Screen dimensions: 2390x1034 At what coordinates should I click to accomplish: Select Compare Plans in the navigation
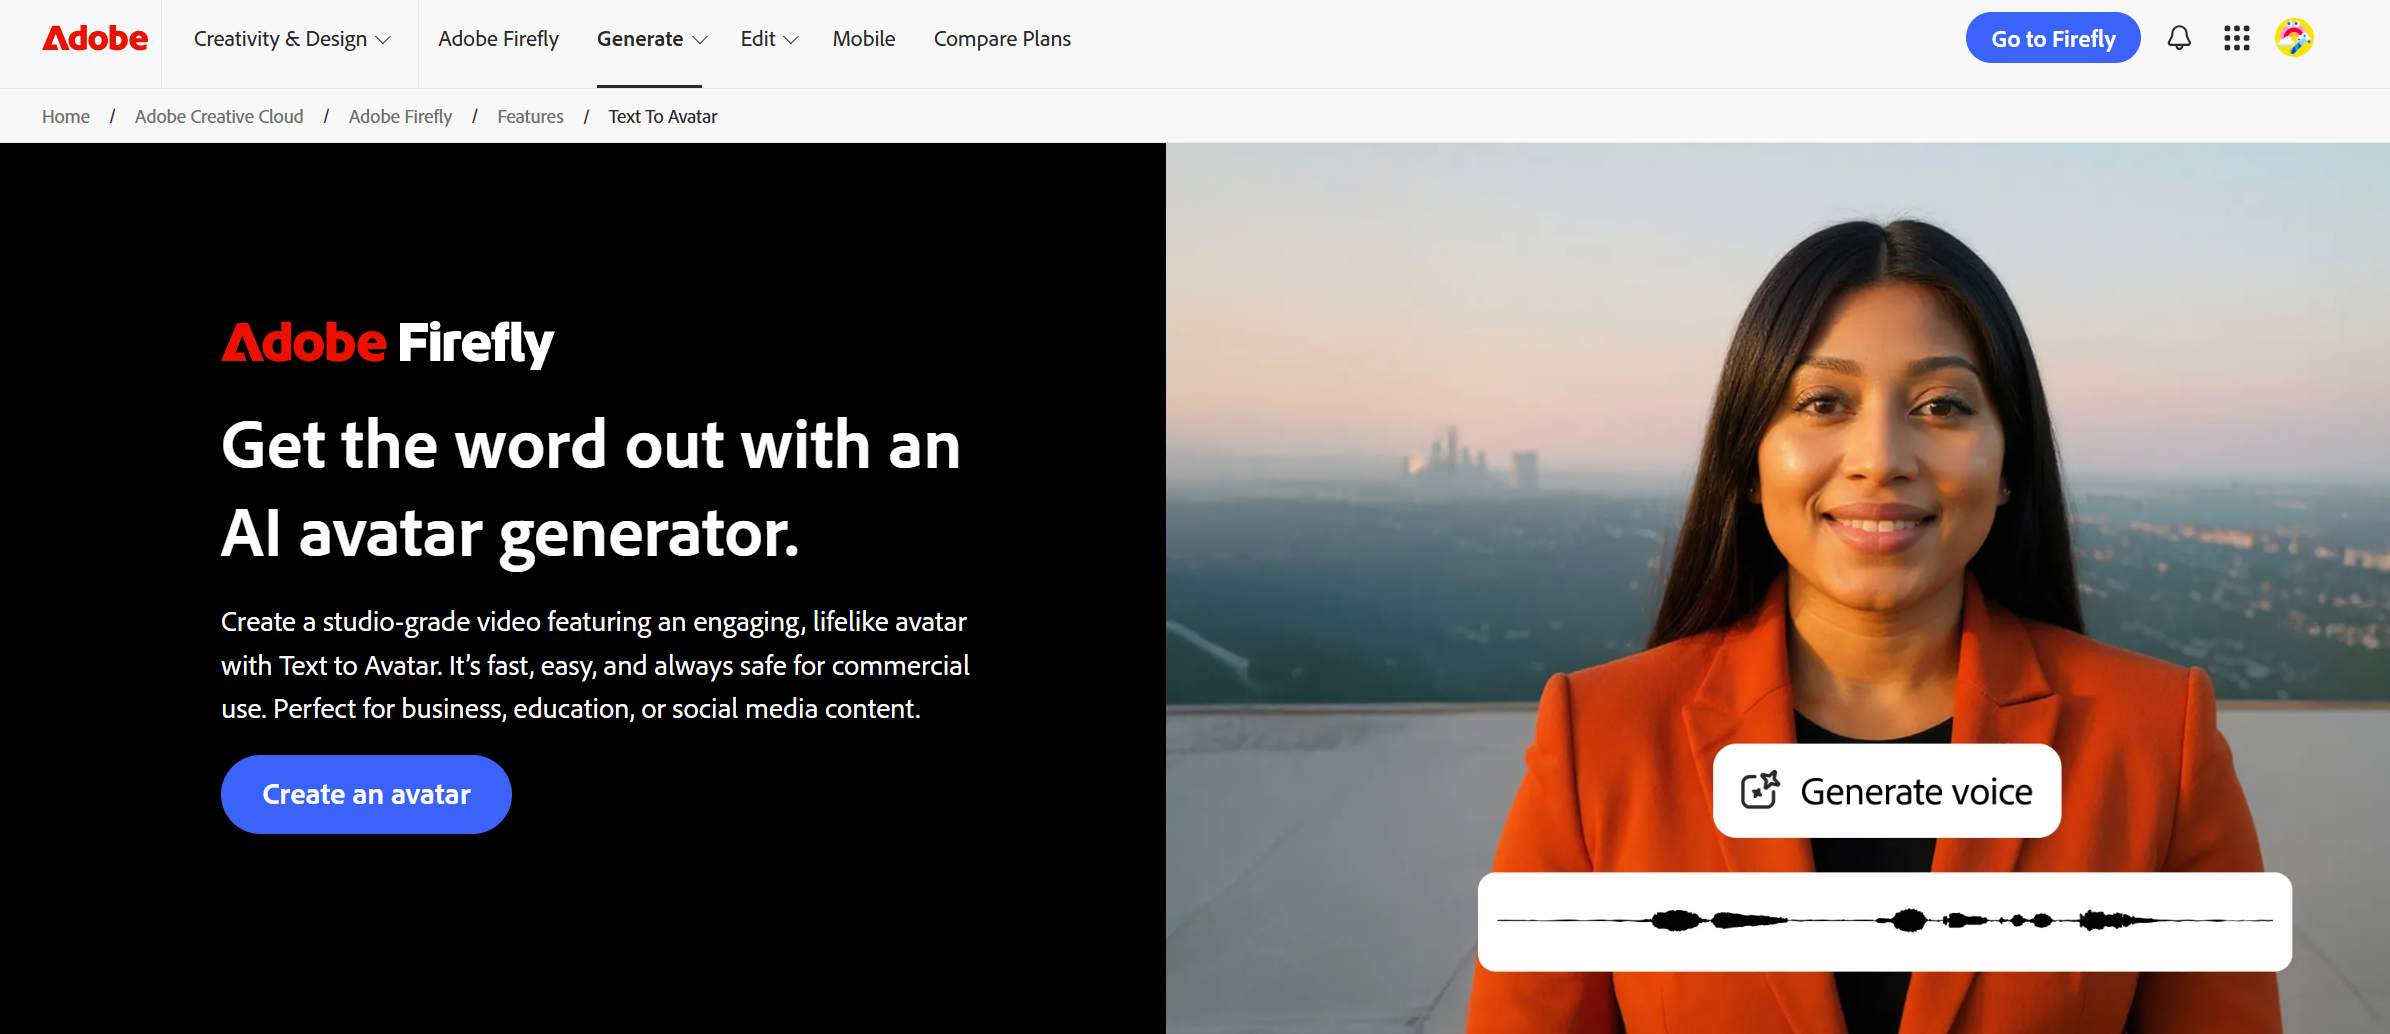tap(1002, 38)
